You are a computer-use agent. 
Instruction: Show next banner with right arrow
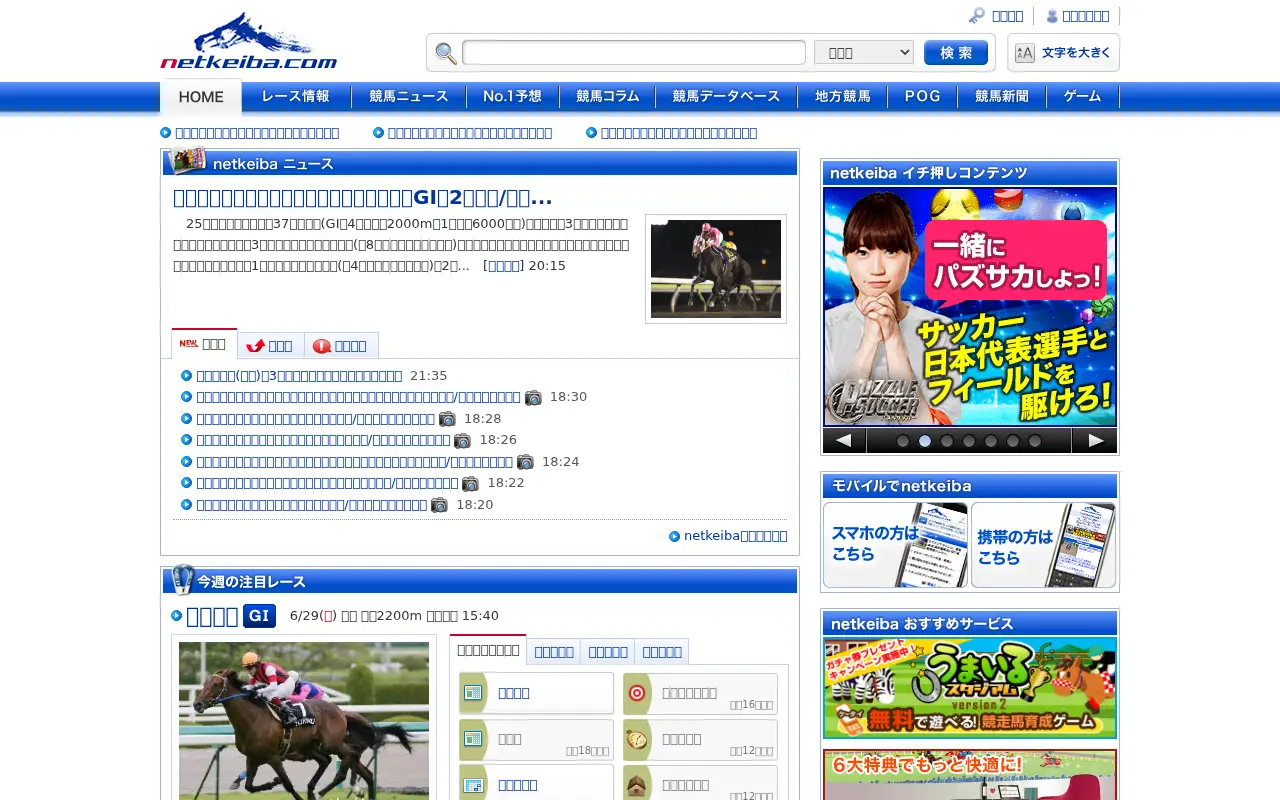1095,441
